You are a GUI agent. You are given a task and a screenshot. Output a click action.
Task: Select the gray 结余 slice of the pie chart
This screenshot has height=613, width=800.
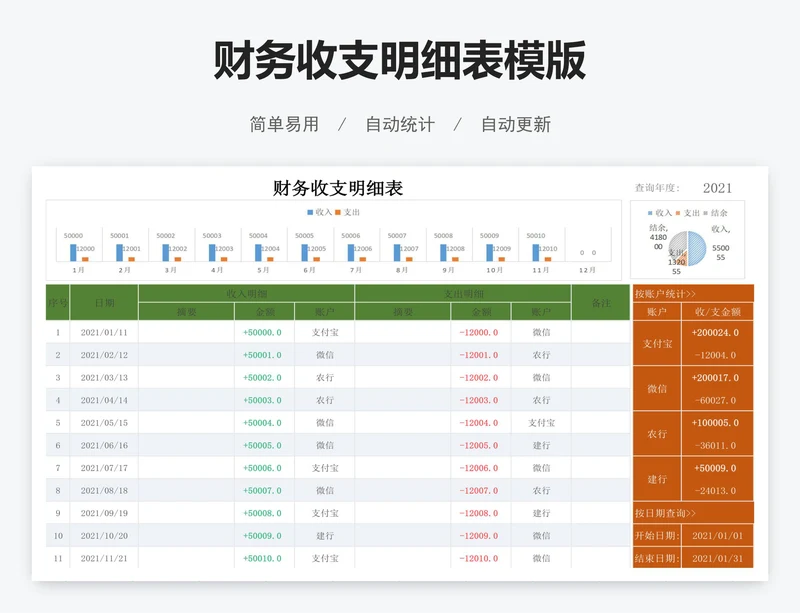point(678,242)
